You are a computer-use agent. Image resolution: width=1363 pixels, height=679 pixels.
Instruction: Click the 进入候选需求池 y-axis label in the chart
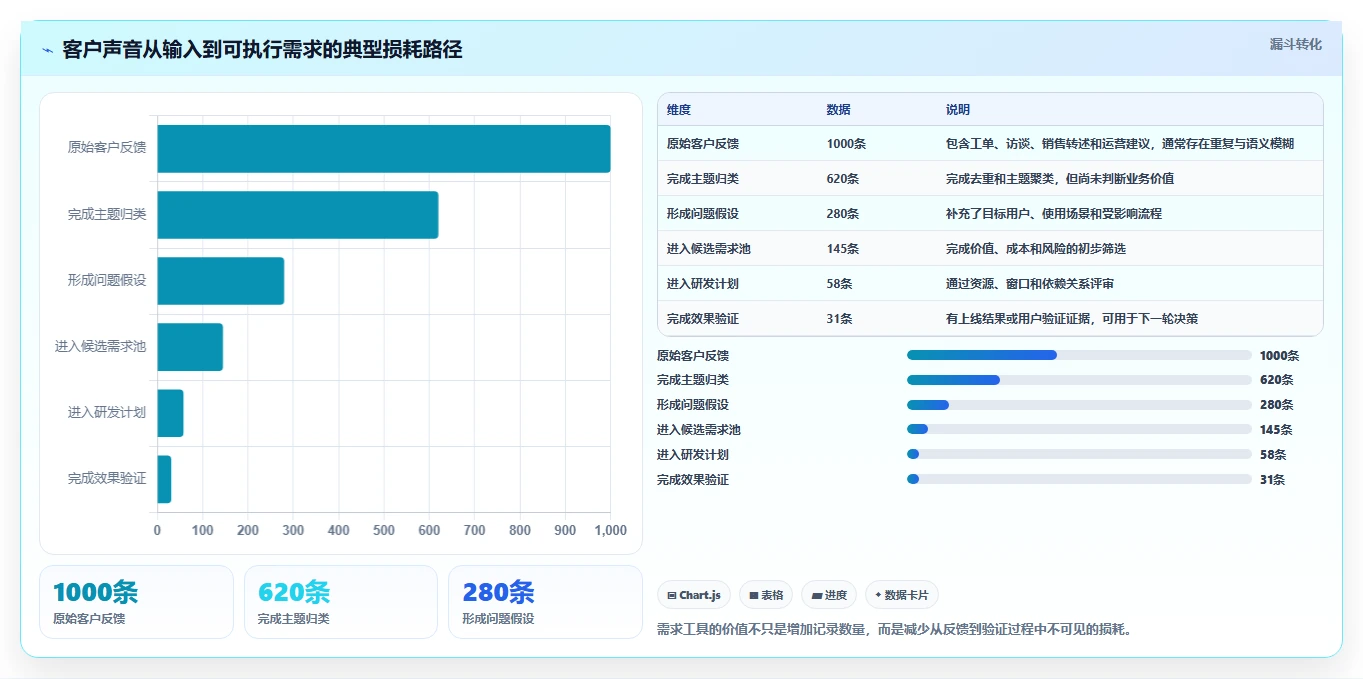point(100,346)
